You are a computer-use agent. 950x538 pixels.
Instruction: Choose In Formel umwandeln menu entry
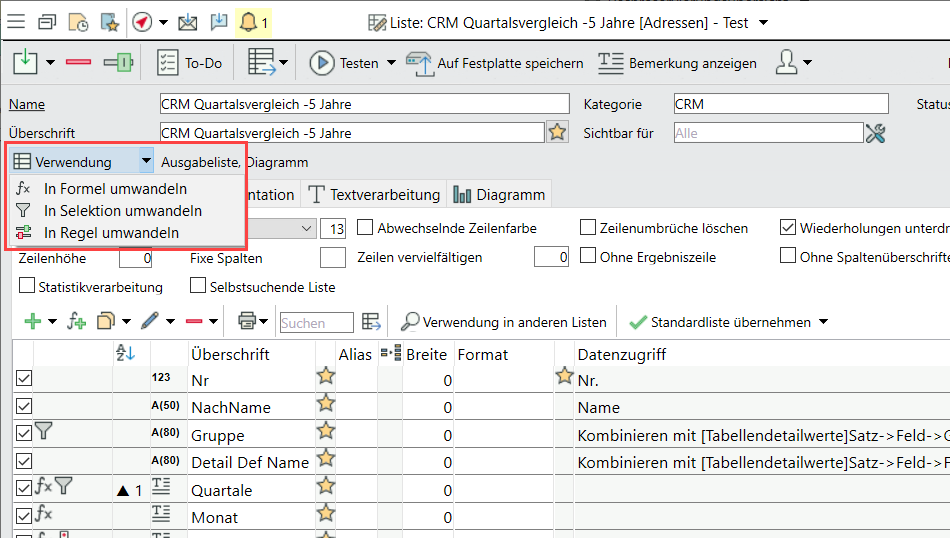click(x=115, y=188)
